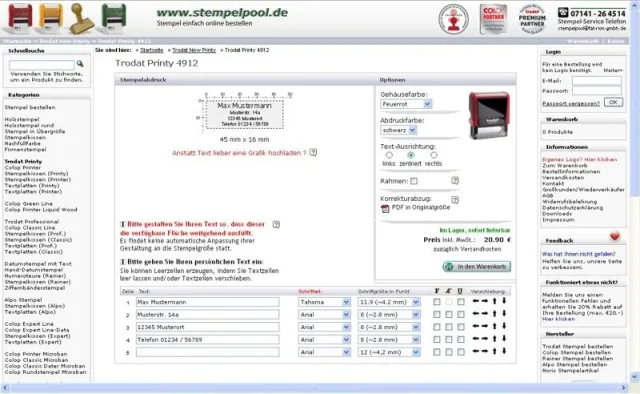640x394 pixels.
Task: Toggle italic checkbox for line 3
Action: 449,327
